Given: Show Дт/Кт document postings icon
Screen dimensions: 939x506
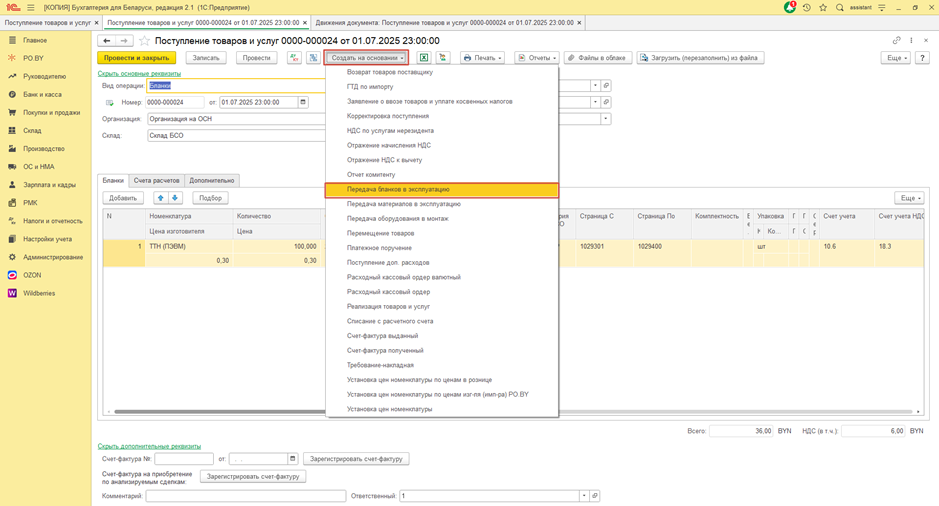Looking at the screenshot, I should [x=294, y=58].
